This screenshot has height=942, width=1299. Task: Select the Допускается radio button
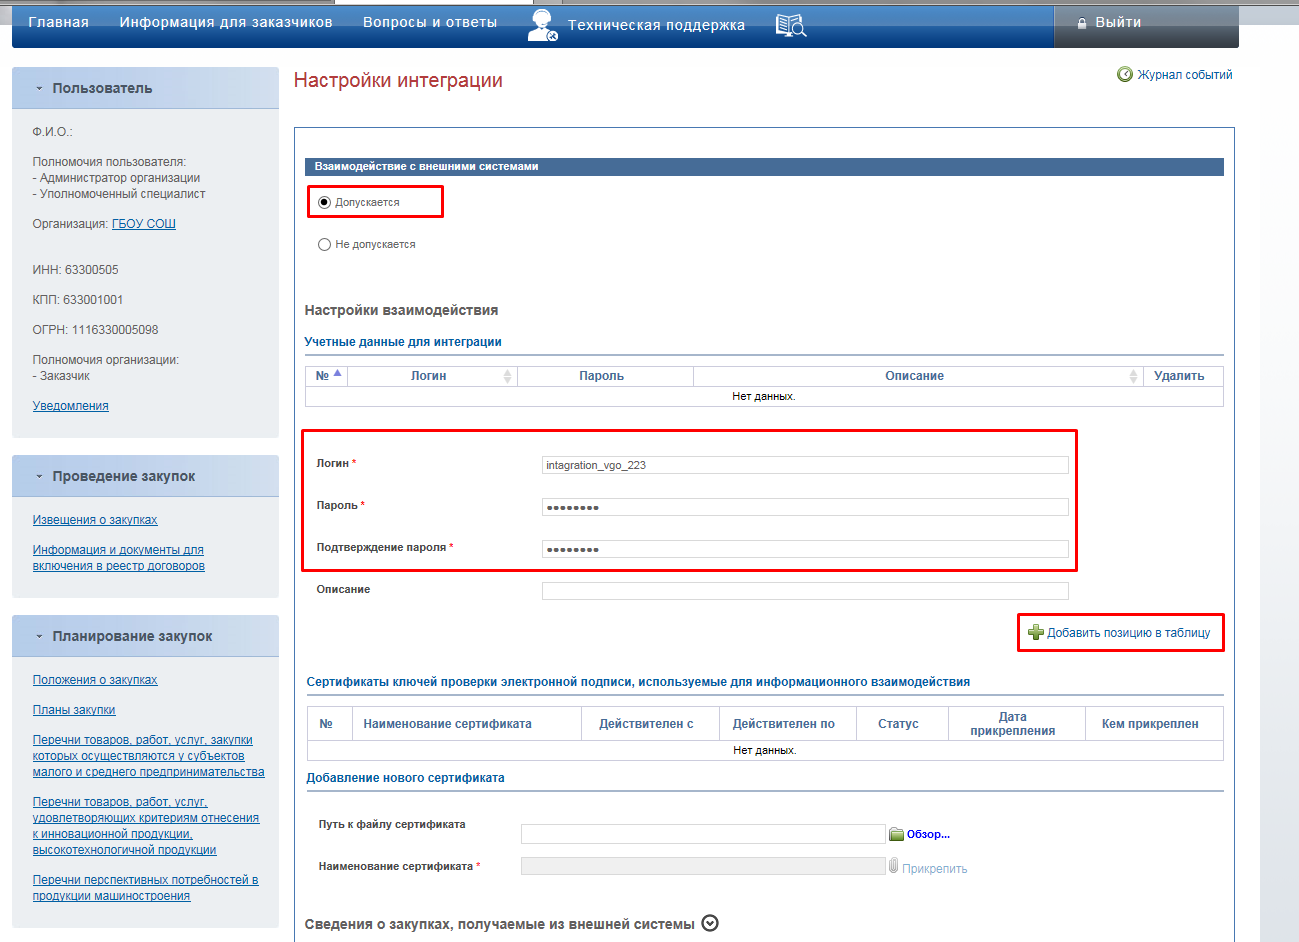[324, 202]
